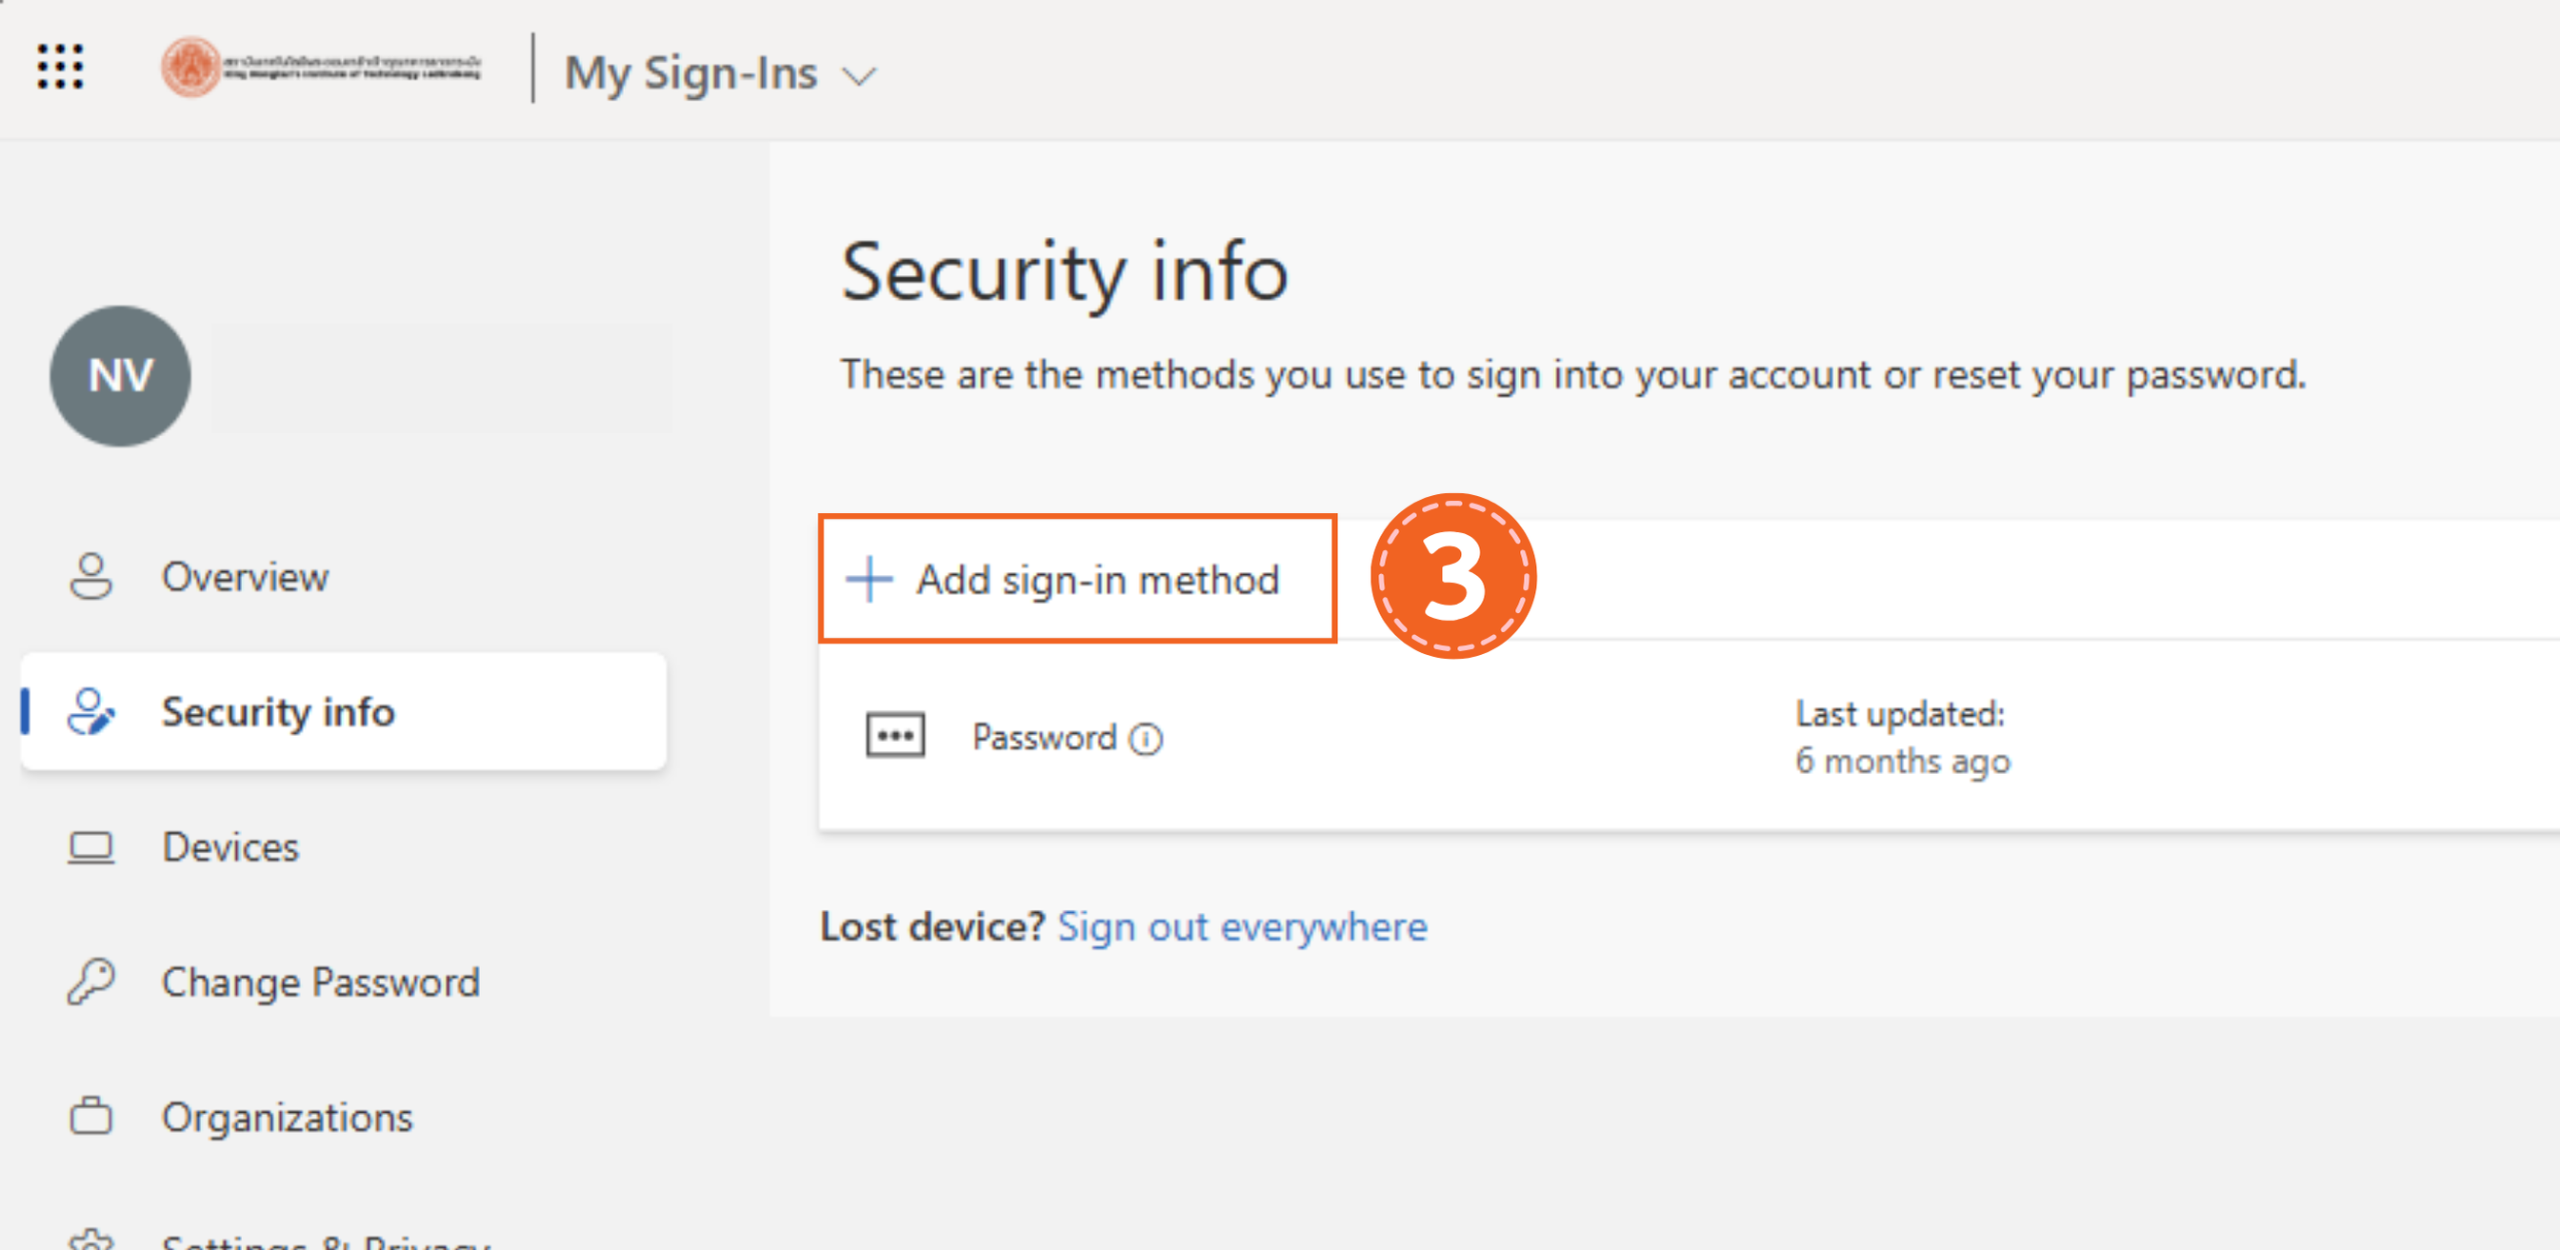Click the Overview person icon

coord(91,577)
